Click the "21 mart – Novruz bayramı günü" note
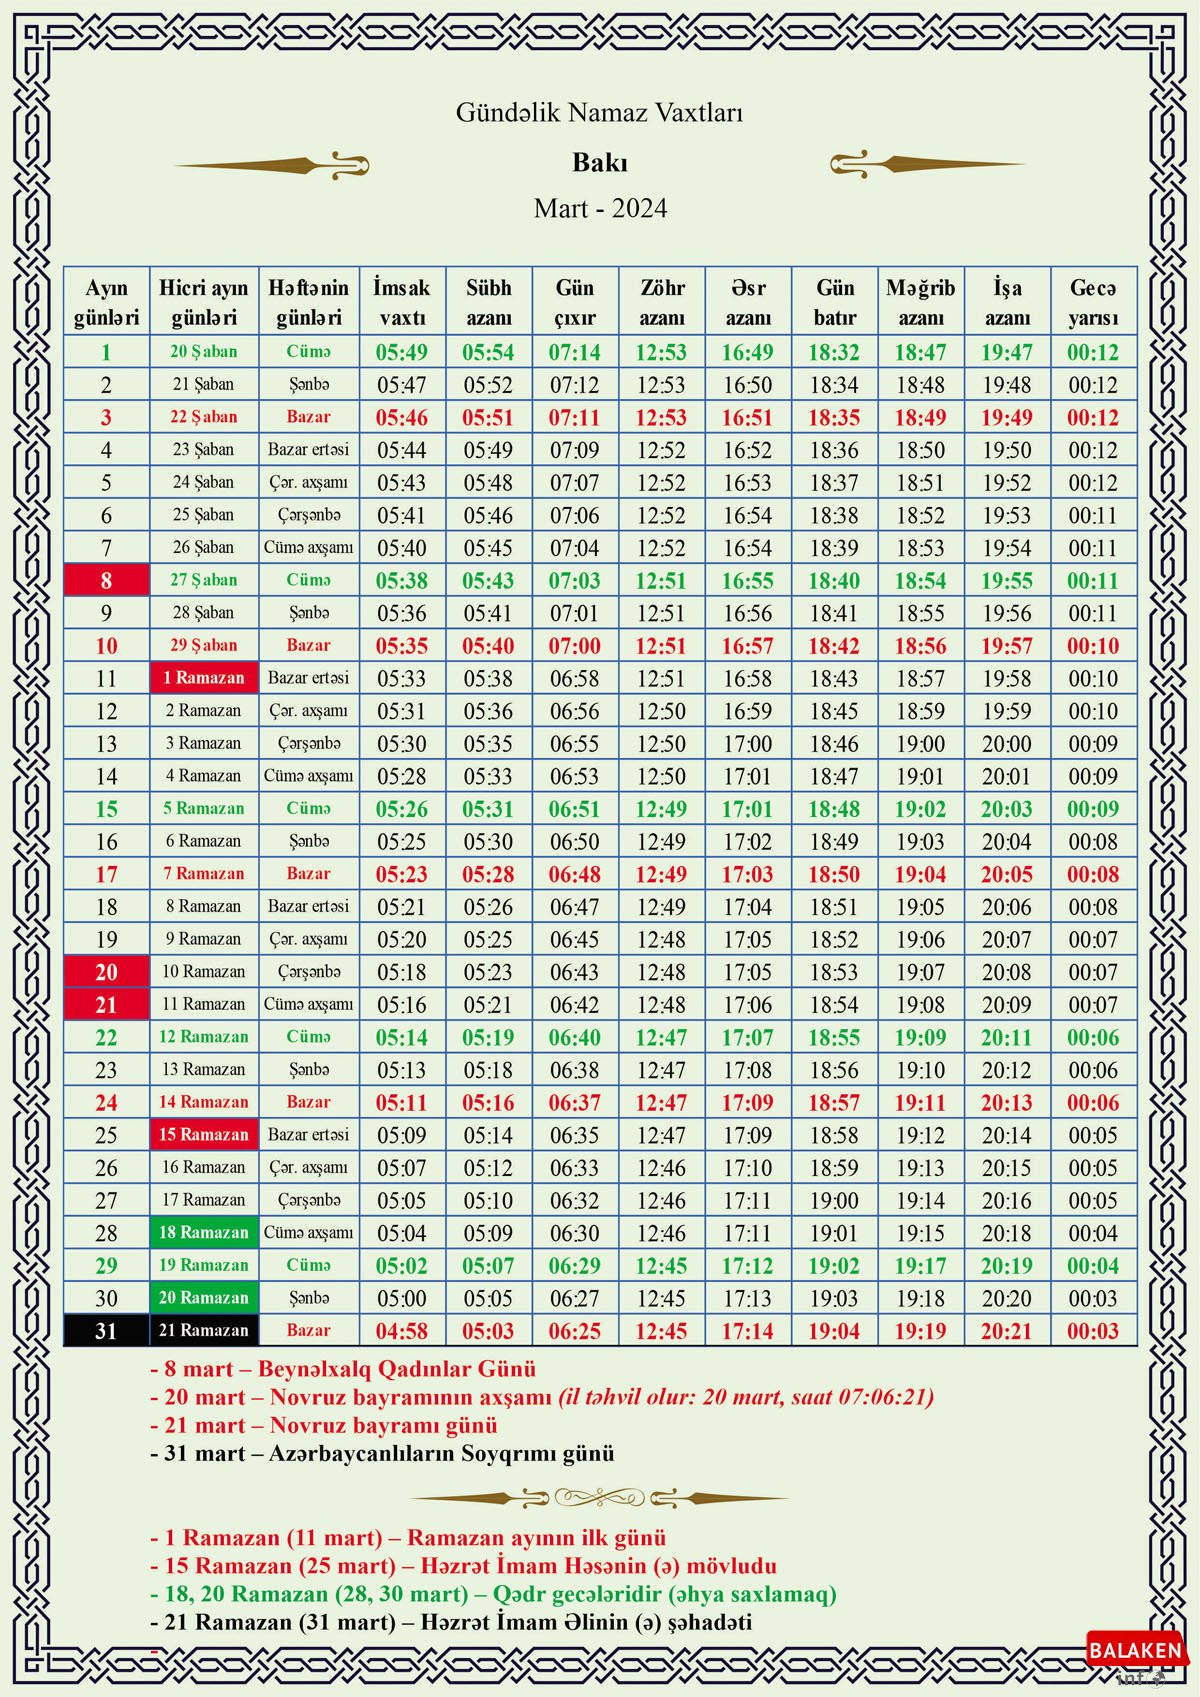The width and height of the screenshot is (1200, 1697). (324, 1425)
